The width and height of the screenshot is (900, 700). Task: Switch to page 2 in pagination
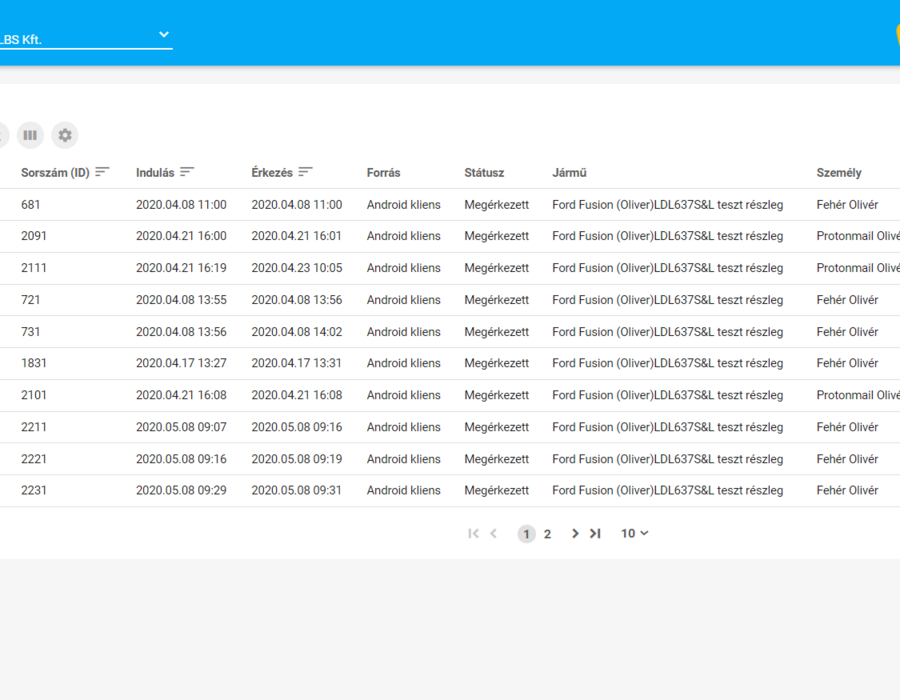click(548, 534)
